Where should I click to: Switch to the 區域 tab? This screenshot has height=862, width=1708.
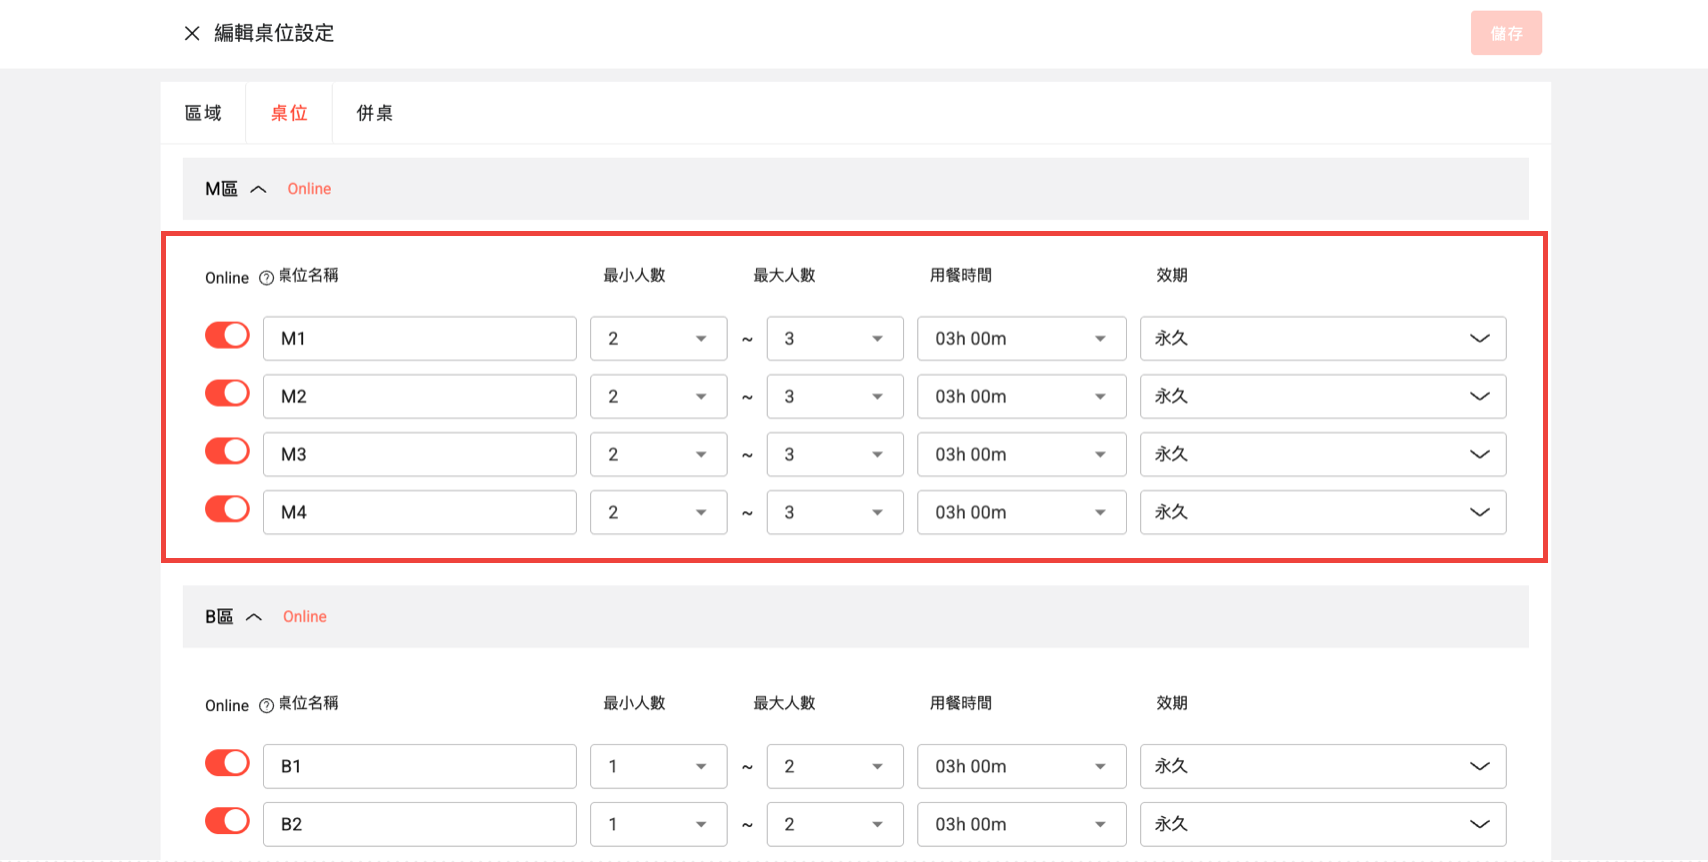[203, 113]
